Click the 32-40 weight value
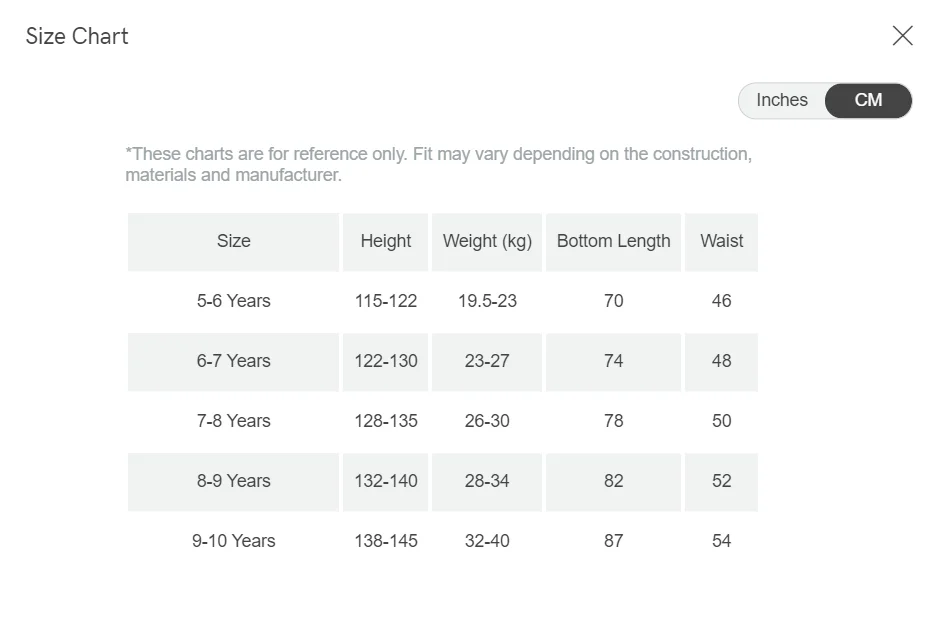Image resolution: width=938 pixels, height=636 pixels. tap(487, 541)
